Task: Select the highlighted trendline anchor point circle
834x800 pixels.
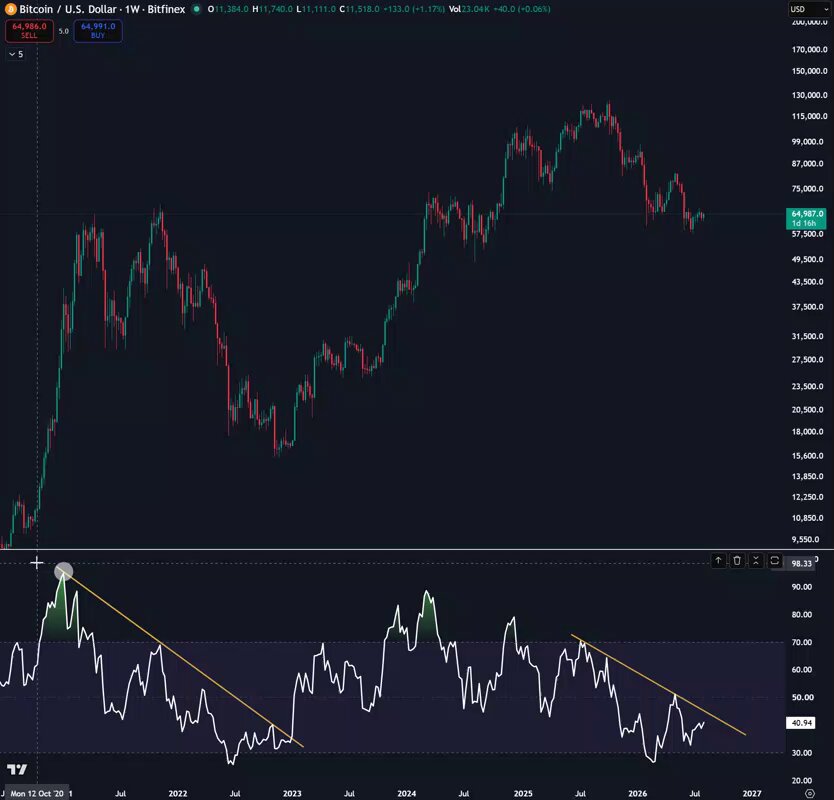Action: (x=64, y=571)
